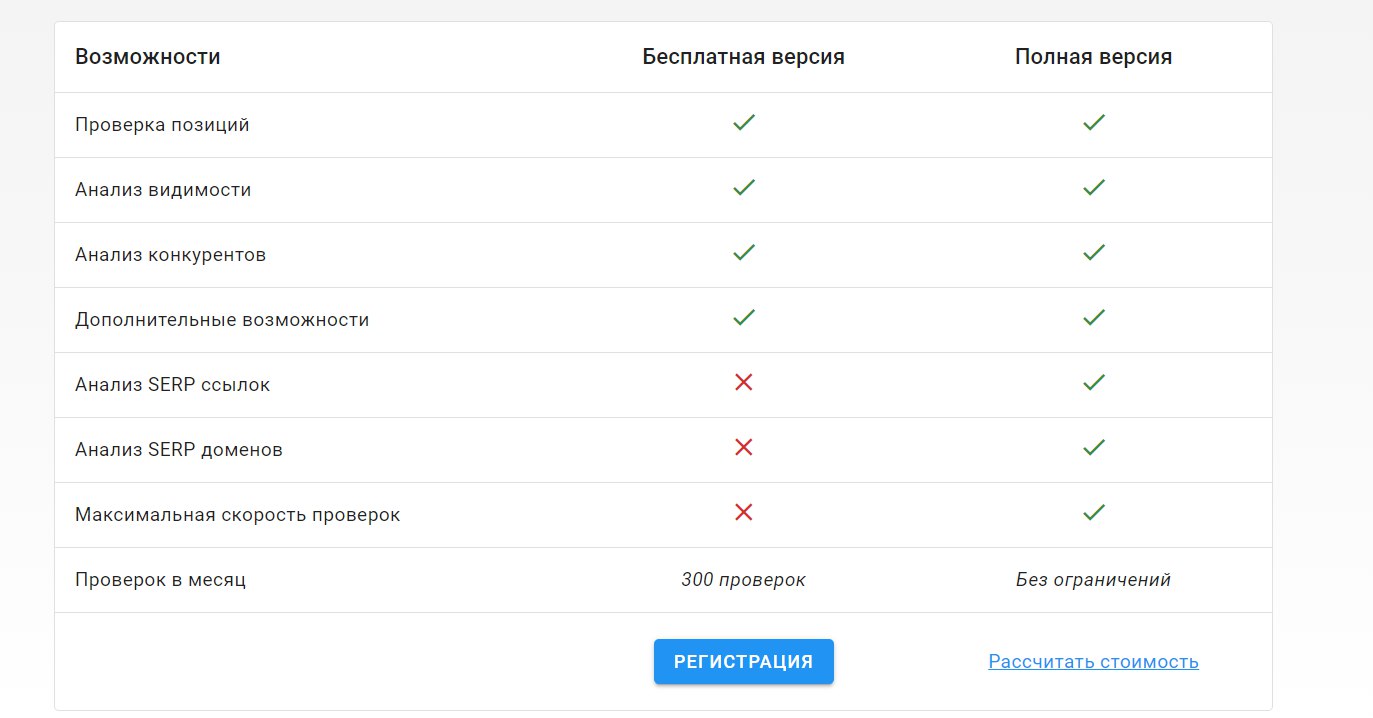The height and width of the screenshot is (718, 1373).
Task: Open the Рассчитать стоимость link
Action: click(1093, 662)
